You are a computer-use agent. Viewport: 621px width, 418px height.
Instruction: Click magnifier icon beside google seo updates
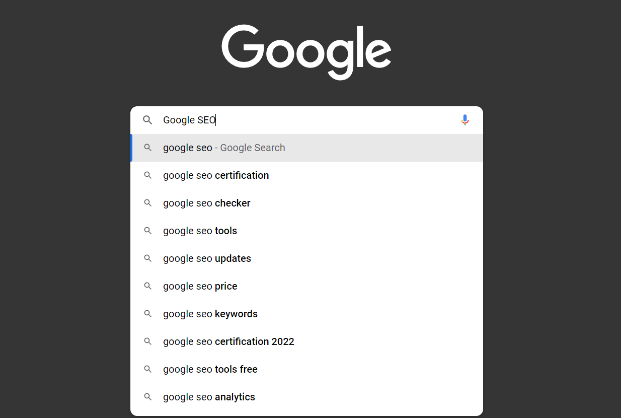pos(147,258)
